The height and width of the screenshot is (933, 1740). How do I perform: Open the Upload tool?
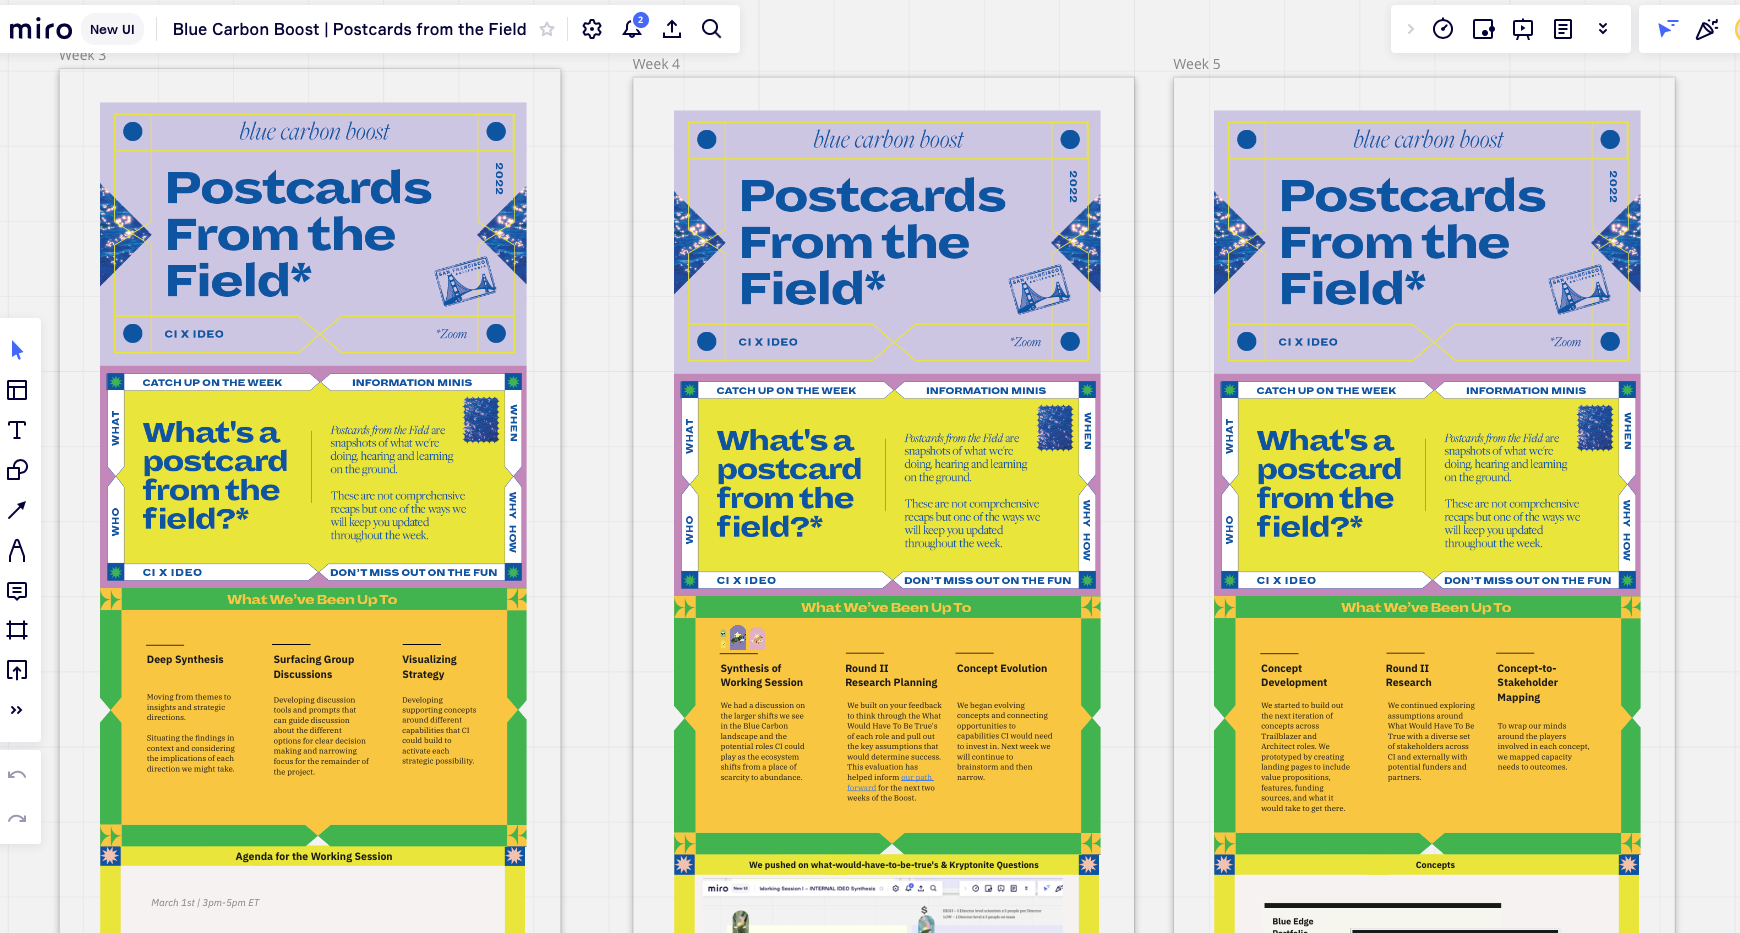pyautogui.click(x=17, y=670)
